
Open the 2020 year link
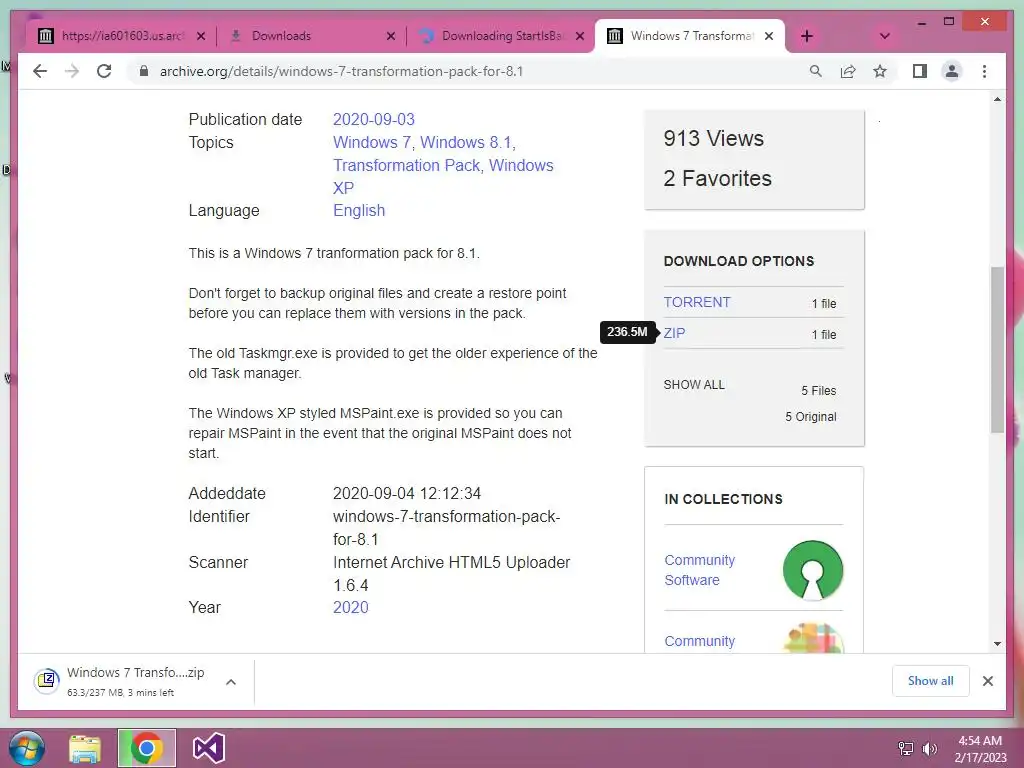coord(351,607)
